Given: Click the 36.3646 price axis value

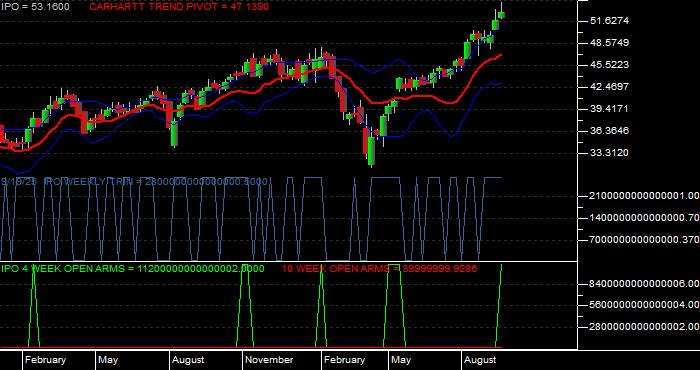Looking at the screenshot, I should [x=609, y=131].
